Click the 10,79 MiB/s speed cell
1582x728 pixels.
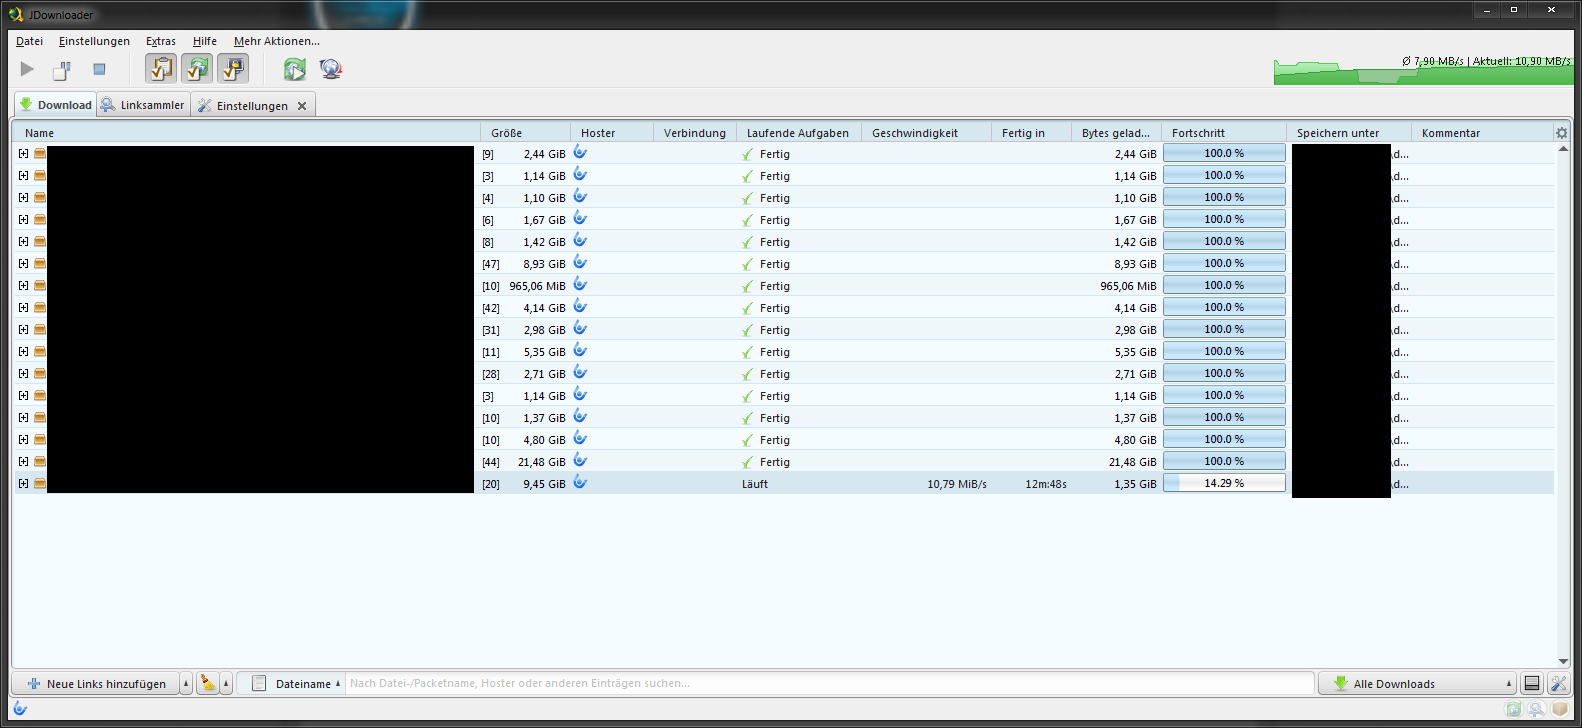(957, 484)
